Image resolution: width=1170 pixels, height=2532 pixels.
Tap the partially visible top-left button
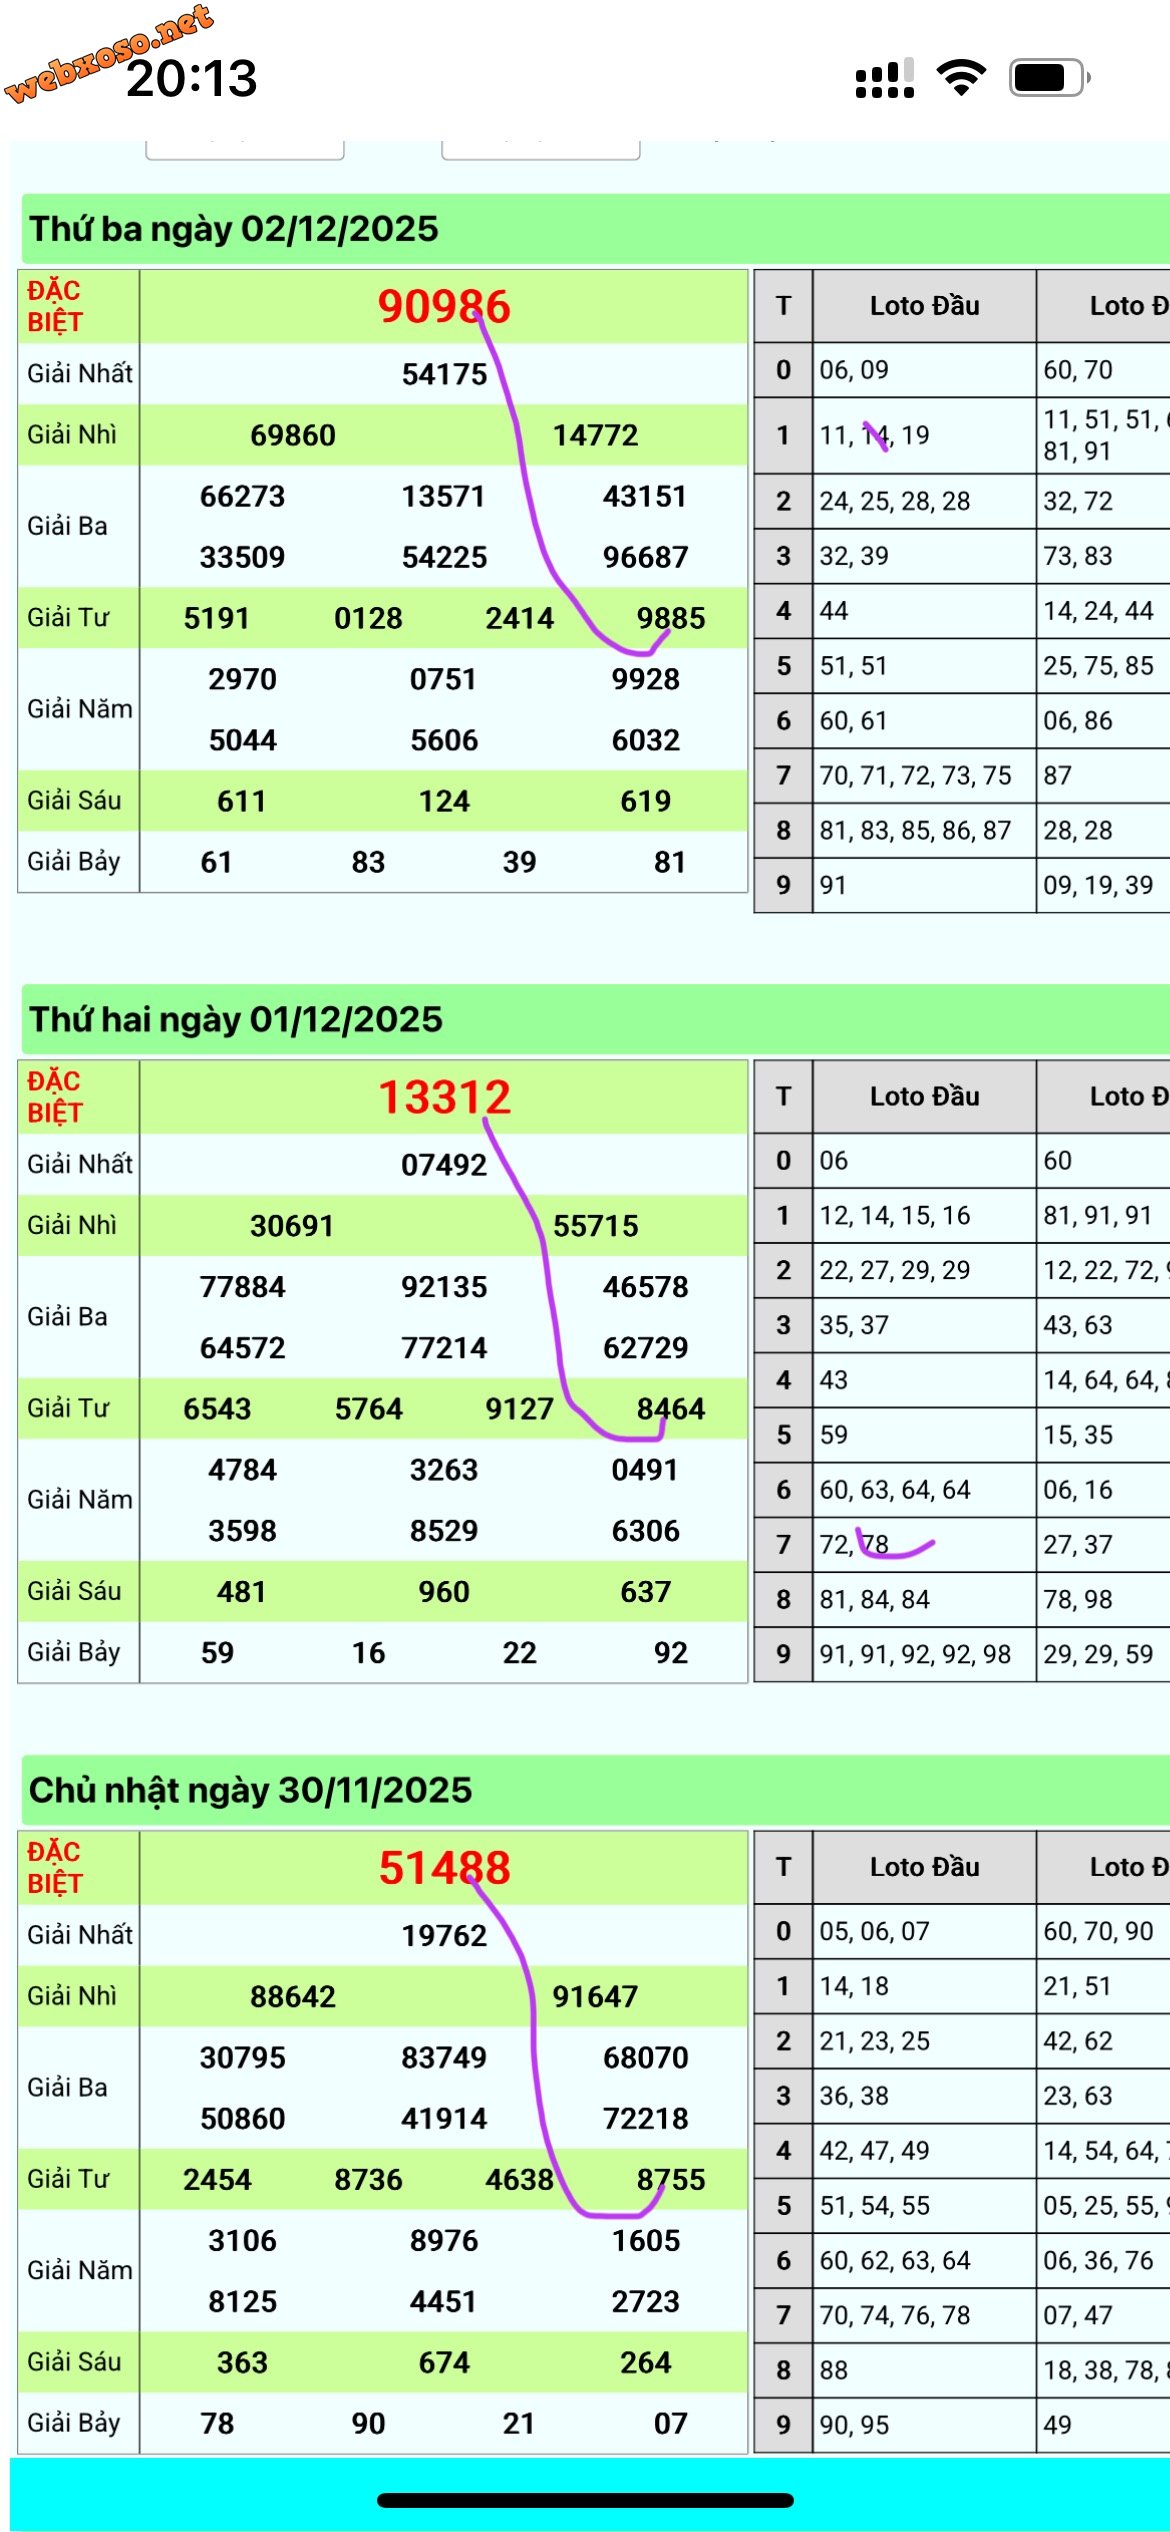245,149
